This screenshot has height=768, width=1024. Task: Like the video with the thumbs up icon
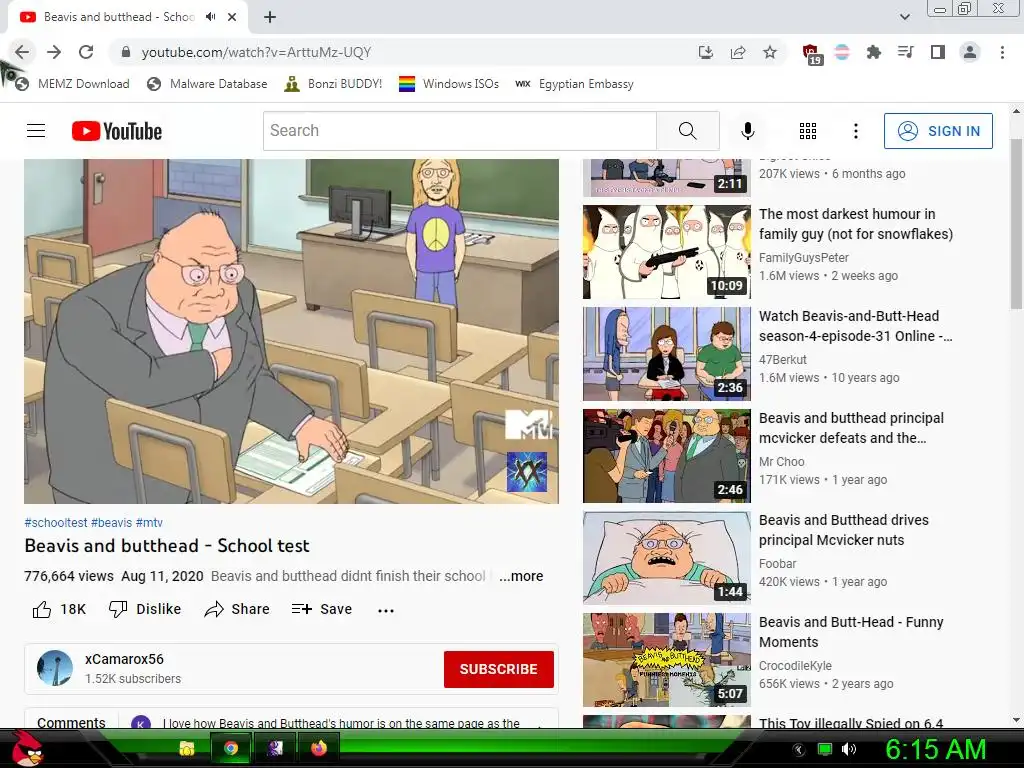click(42, 609)
